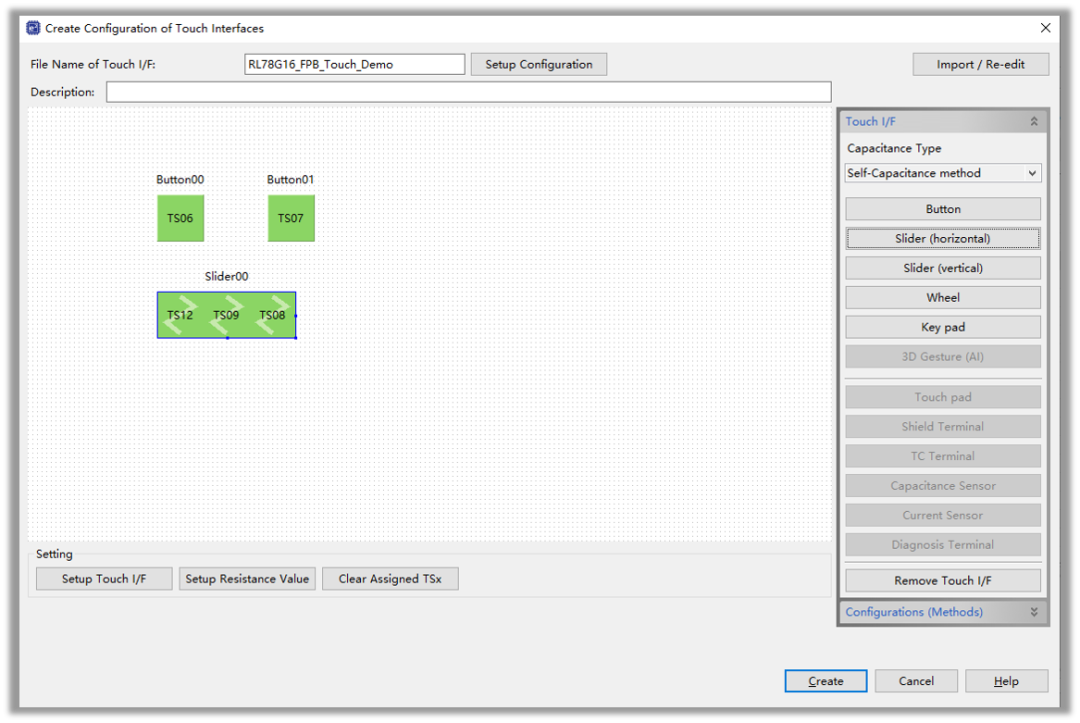The image size is (1080, 723).
Task: Click the Setup Configuration button
Action: 538,65
